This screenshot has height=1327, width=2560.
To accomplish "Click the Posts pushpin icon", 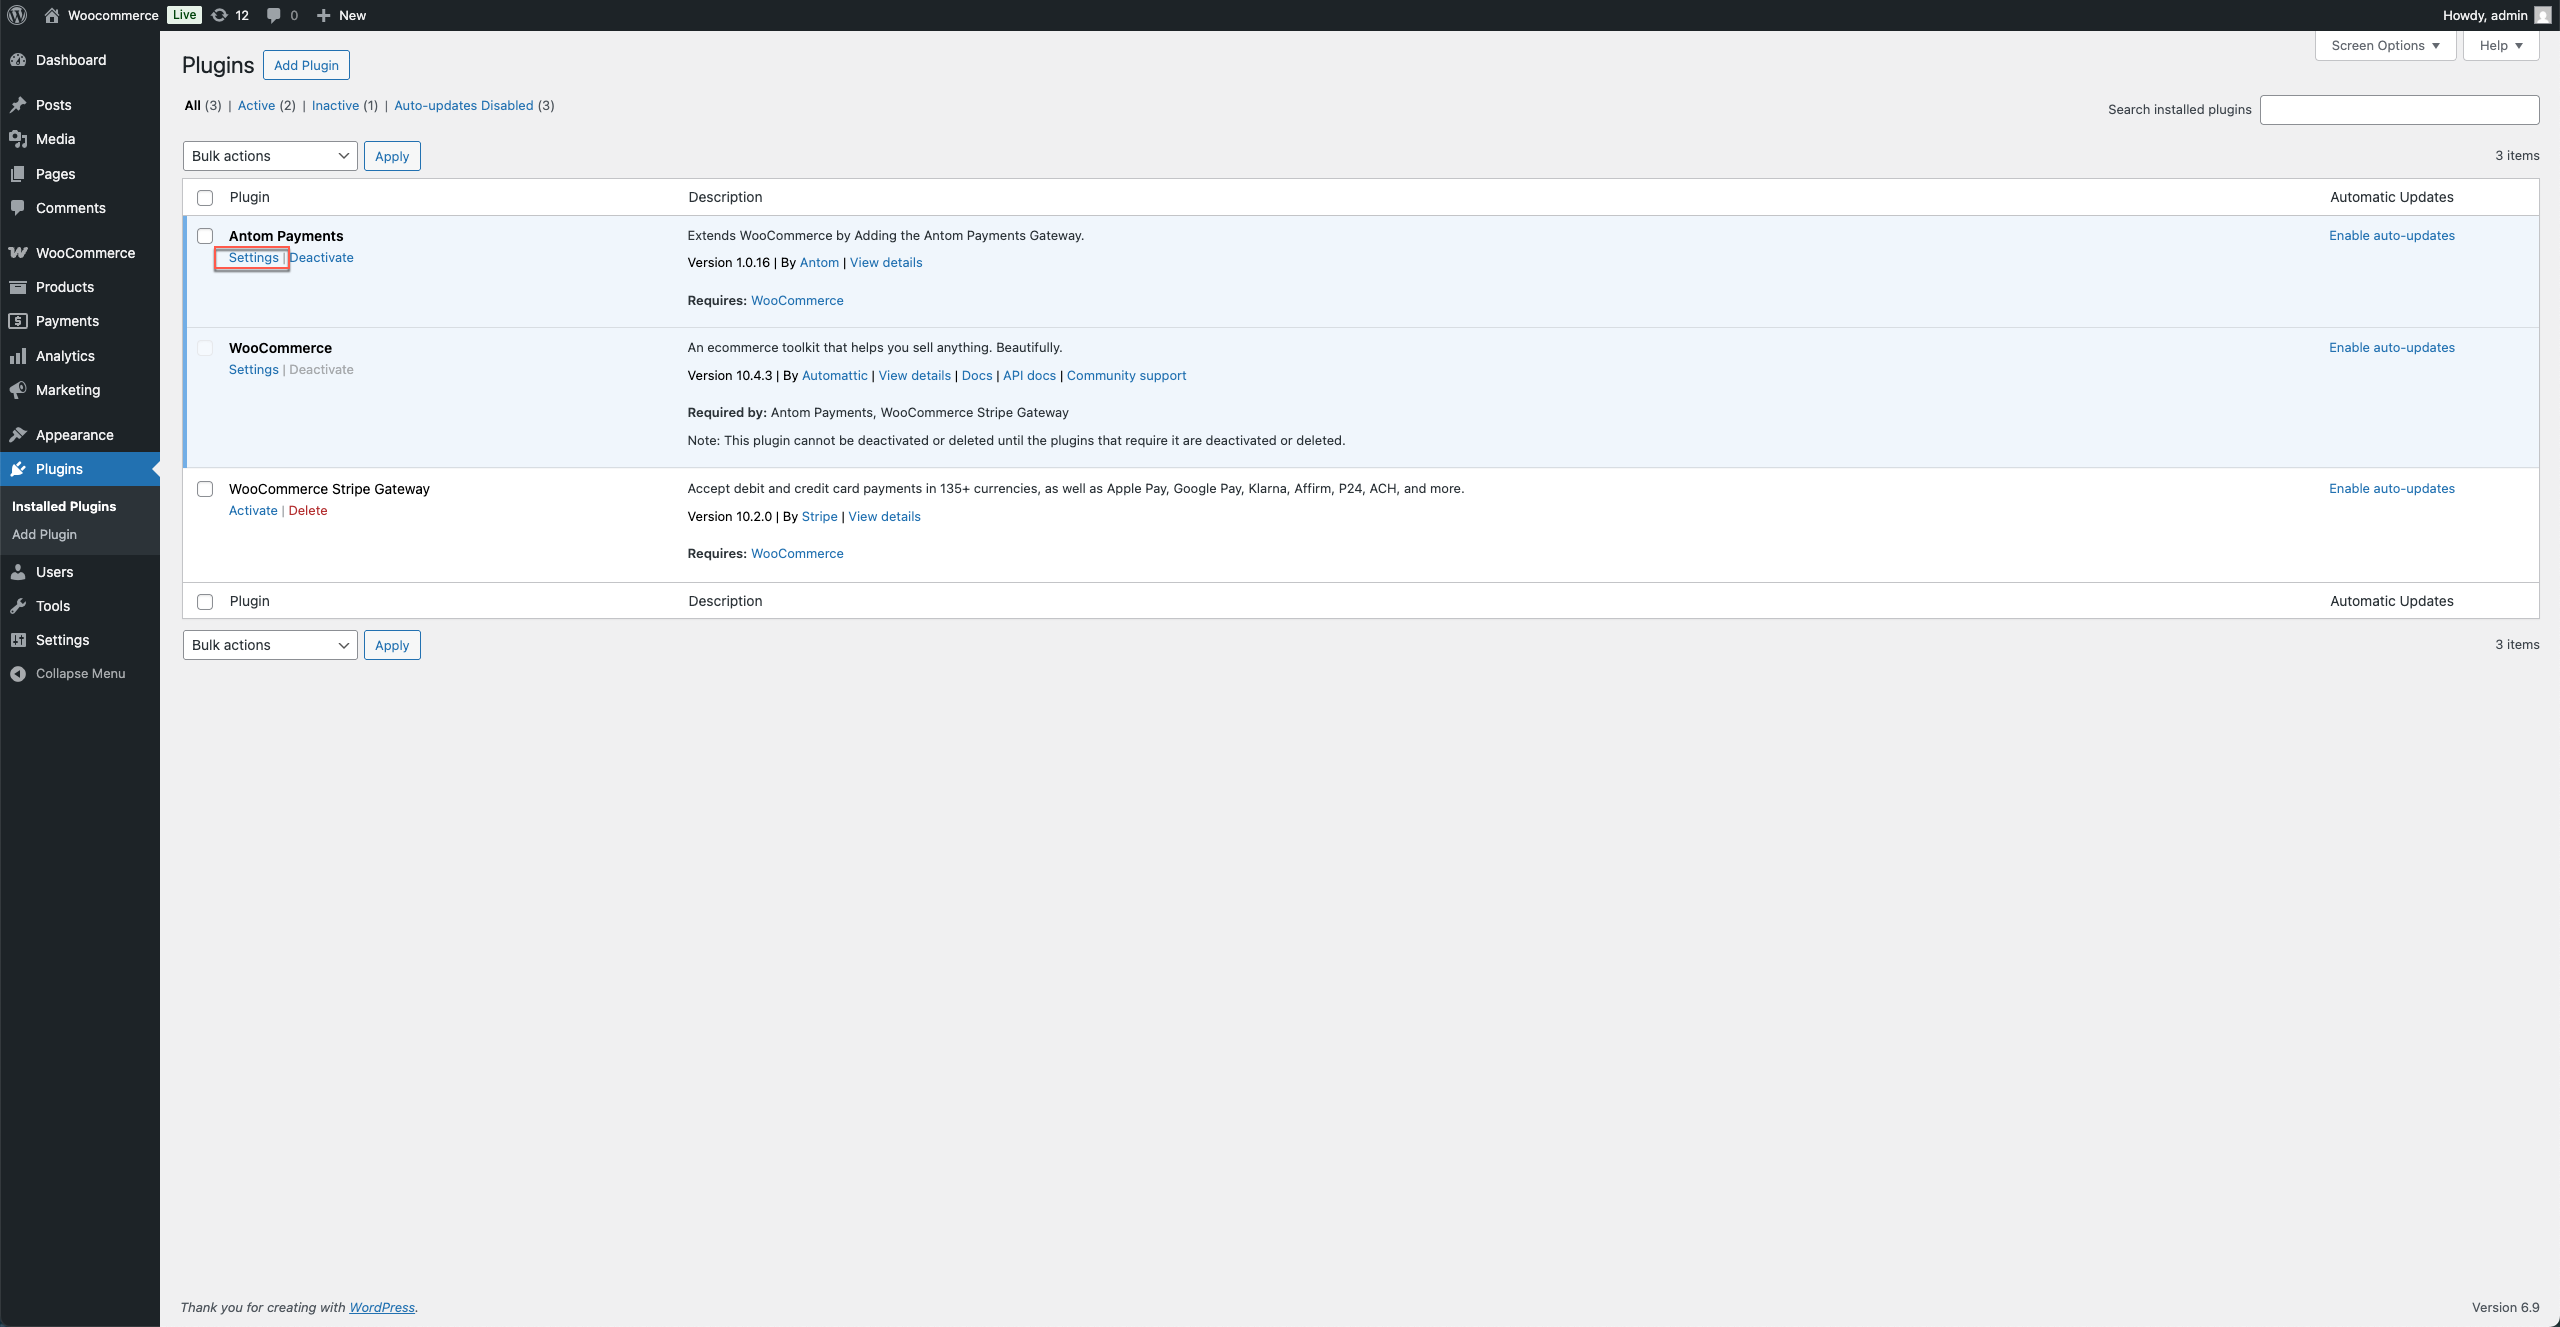I will (x=18, y=105).
